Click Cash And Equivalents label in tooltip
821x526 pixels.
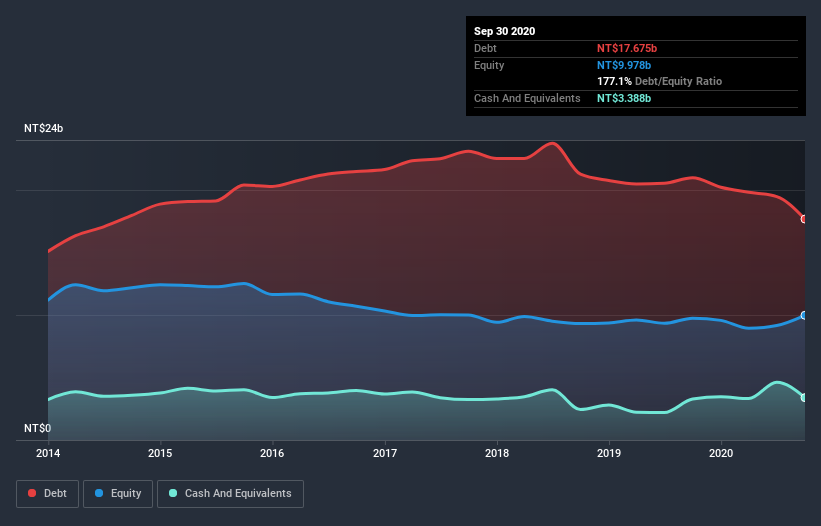527,98
